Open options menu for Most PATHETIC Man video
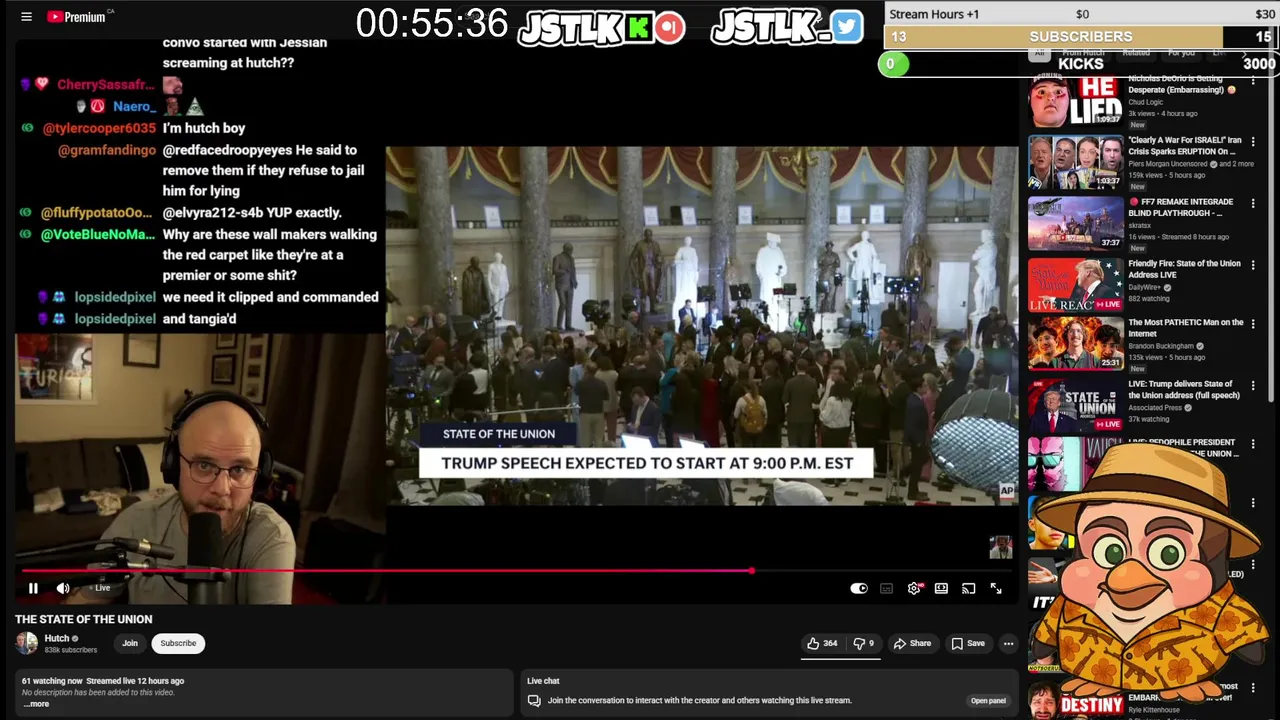 [x=1253, y=324]
